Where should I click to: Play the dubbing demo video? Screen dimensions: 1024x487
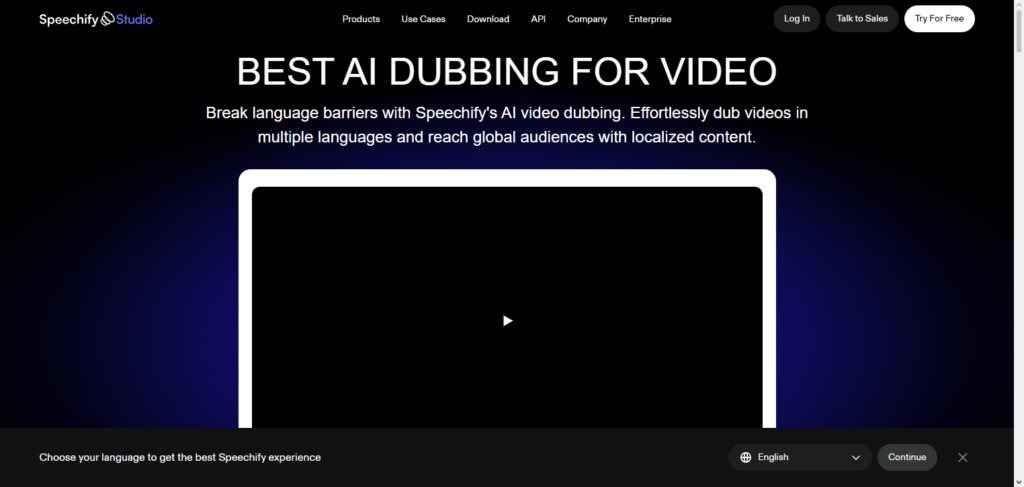pyautogui.click(x=507, y=321)
